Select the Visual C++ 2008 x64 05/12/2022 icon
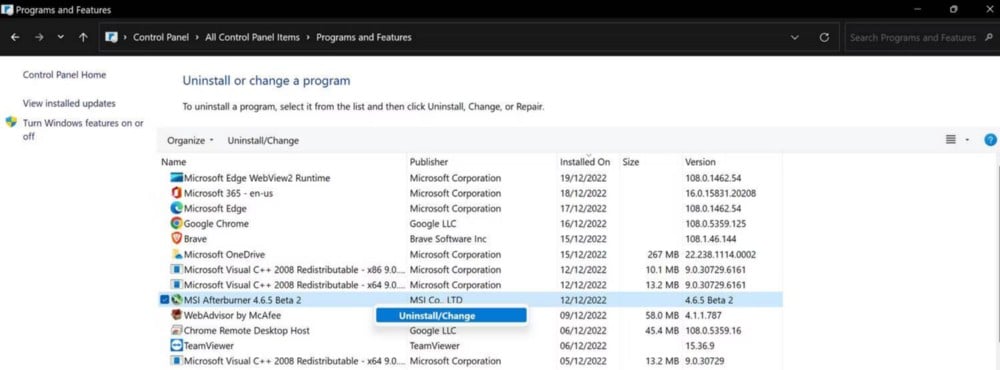Screen dimensions: 1000x370 (x=177, y=361)
